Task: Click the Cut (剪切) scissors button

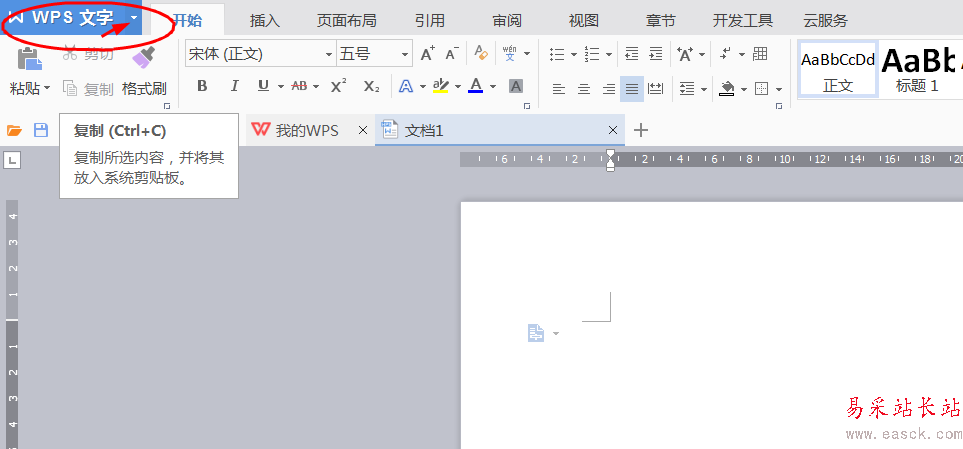Action: click(x=88, y=54)
